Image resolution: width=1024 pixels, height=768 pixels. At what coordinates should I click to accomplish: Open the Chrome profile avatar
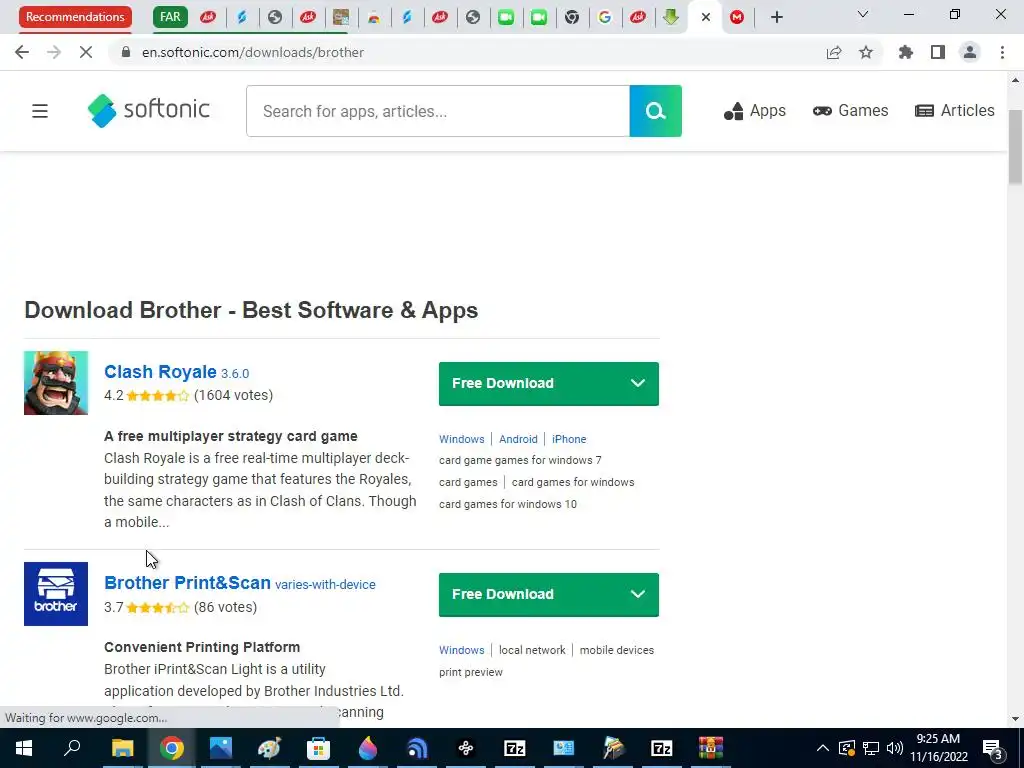coord(970,52)
